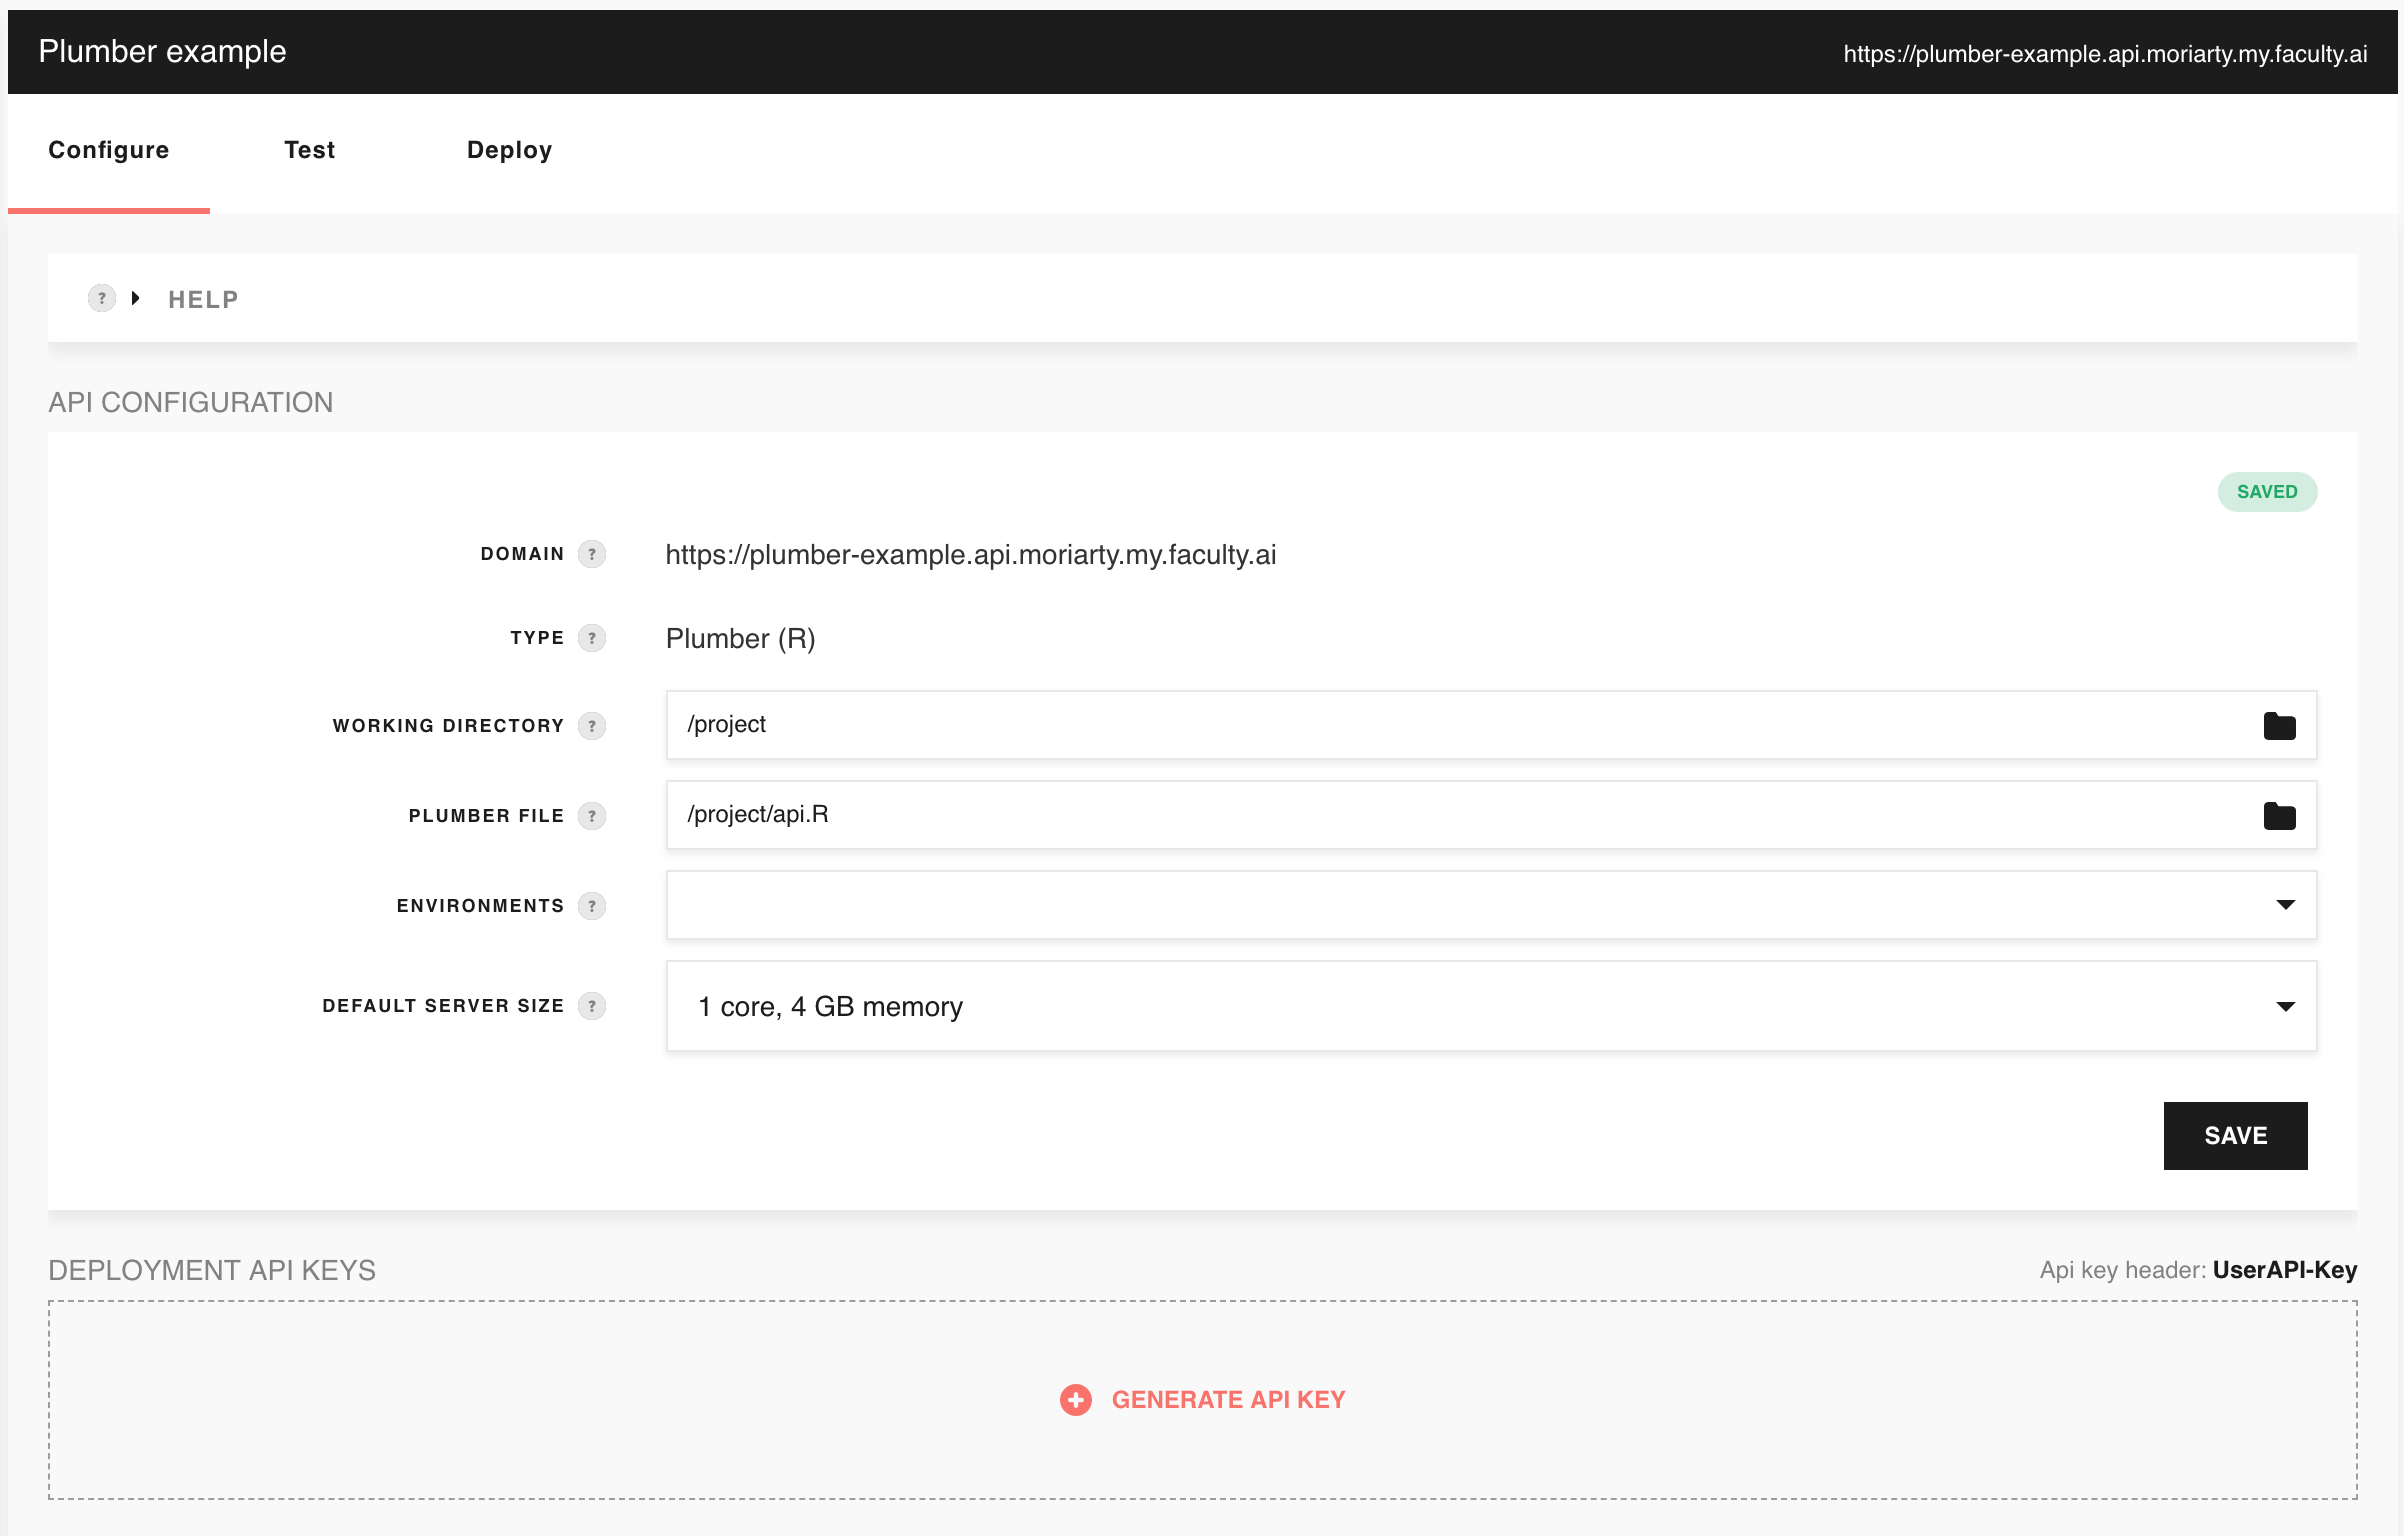Select the Configure tab

tap(109, 150)
